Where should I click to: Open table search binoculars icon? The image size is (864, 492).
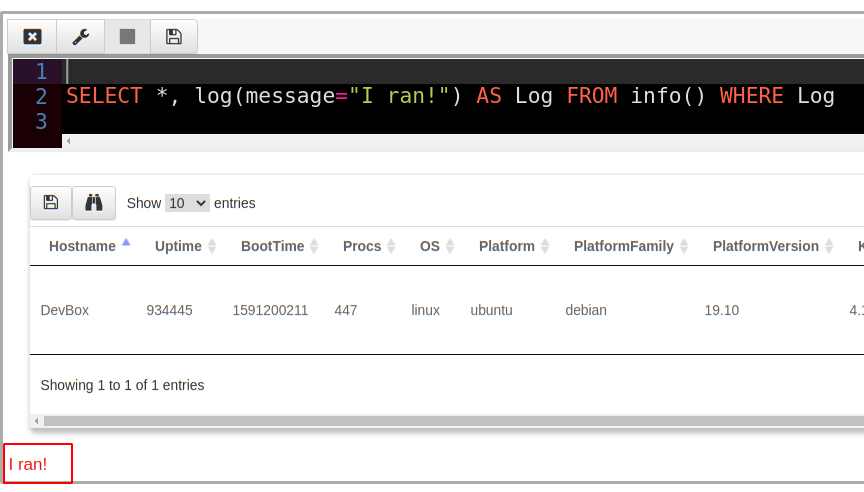pos(94,203)
